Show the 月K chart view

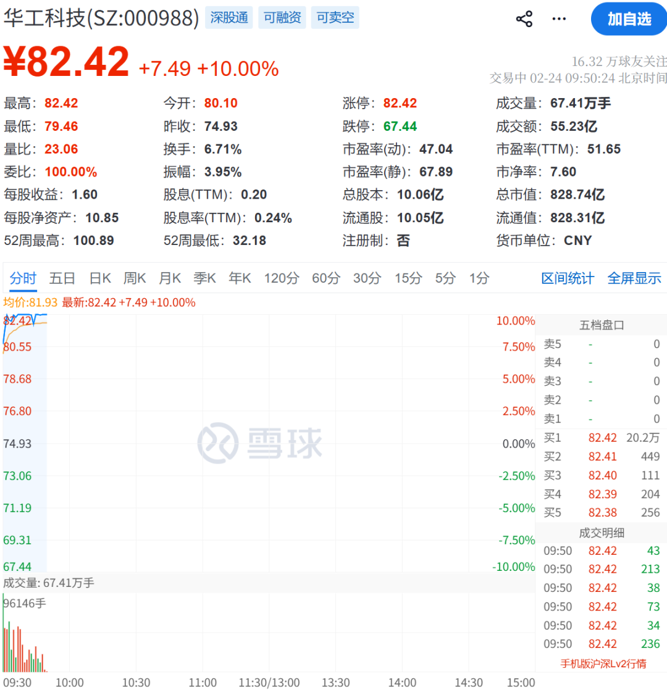[x=169, y=278]
